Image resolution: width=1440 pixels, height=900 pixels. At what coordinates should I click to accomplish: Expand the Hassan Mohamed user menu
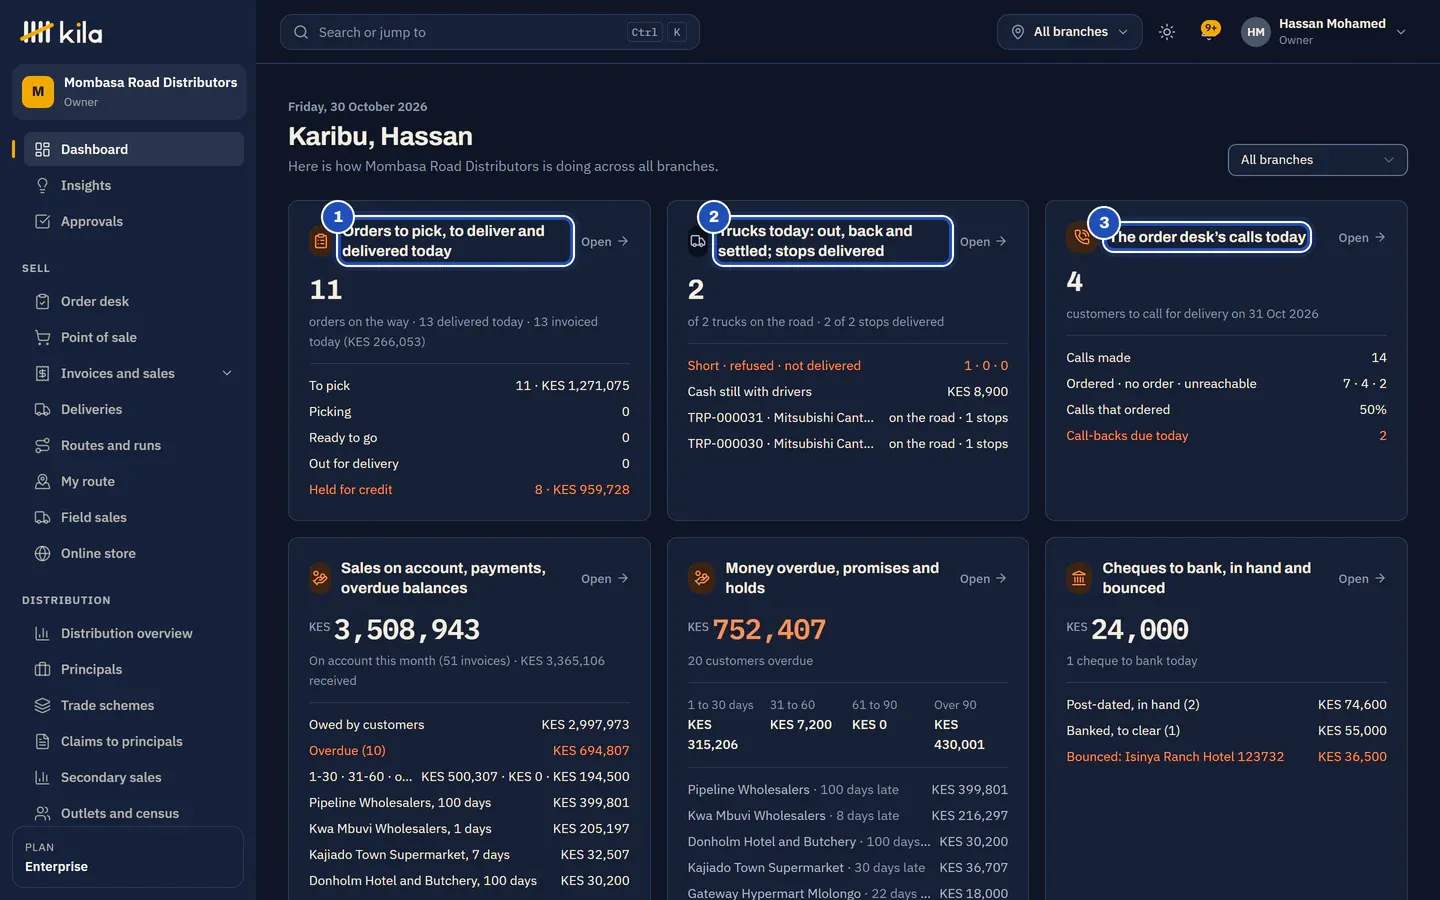tap(1324, 32)
